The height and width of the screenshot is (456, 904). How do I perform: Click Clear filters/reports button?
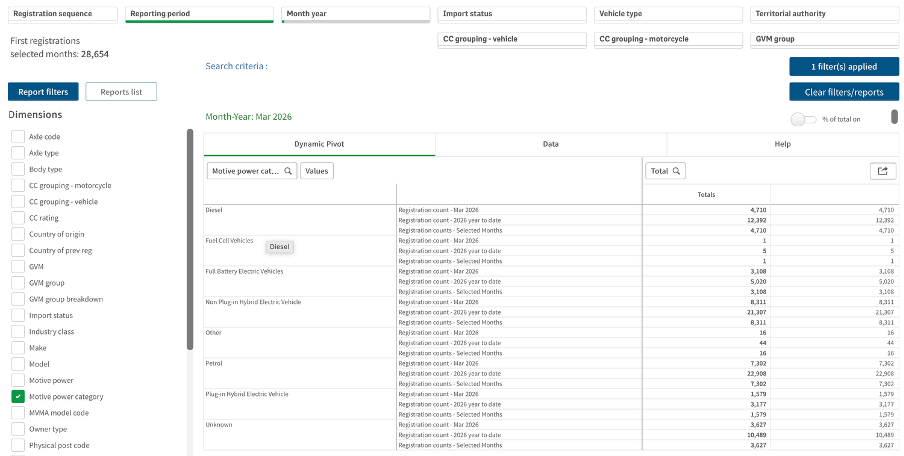[x=844, y=92]
